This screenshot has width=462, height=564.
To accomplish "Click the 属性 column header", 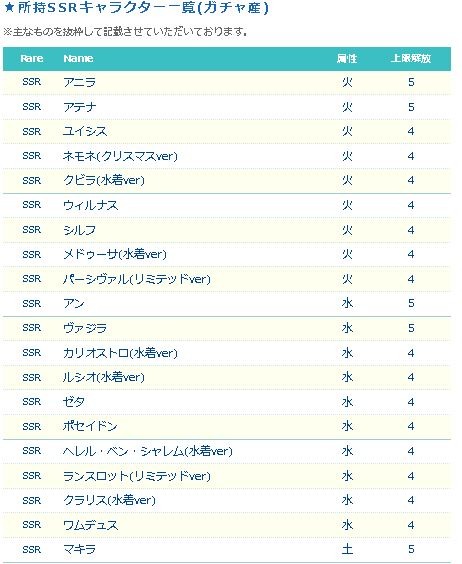I will coord(347,58).
